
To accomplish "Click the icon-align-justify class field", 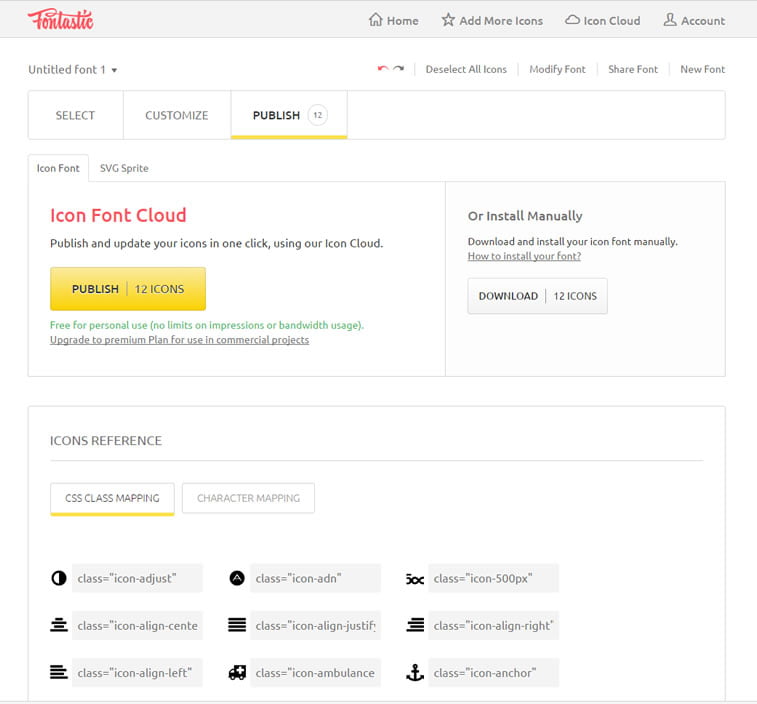I will point(315,625).
